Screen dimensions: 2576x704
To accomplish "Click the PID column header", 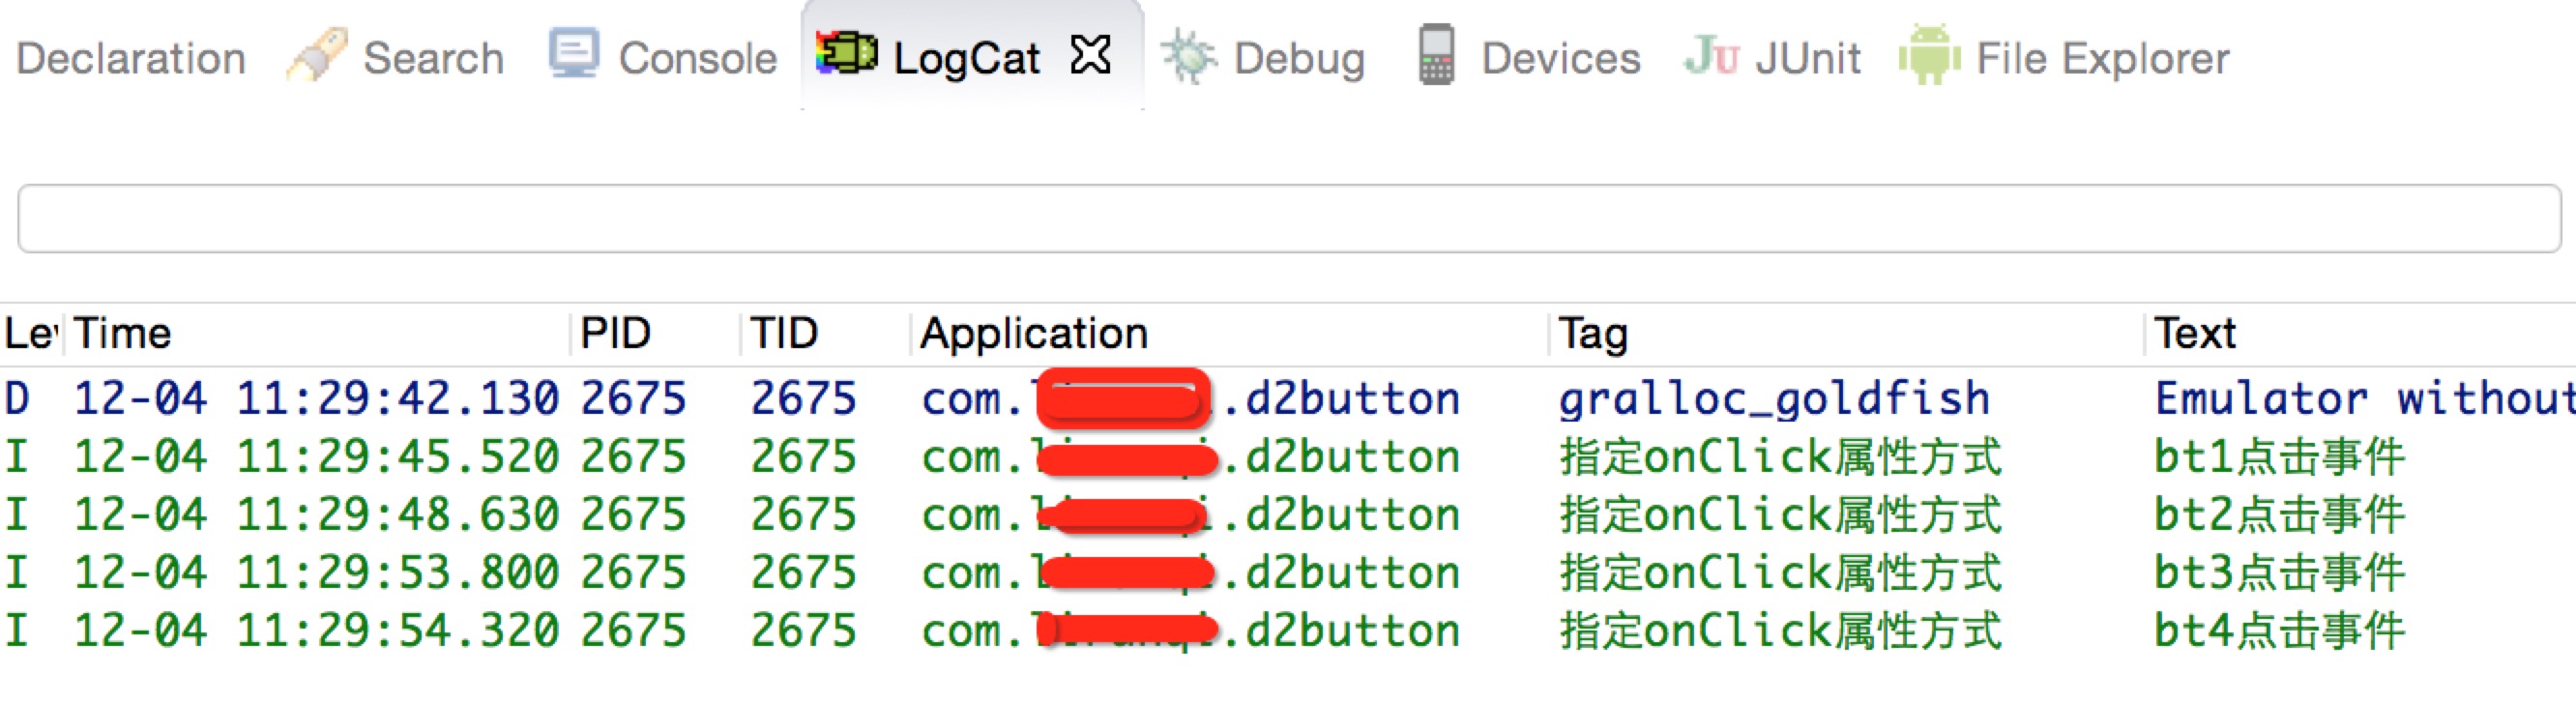I will pyautogui.click(x=615, y=333).
